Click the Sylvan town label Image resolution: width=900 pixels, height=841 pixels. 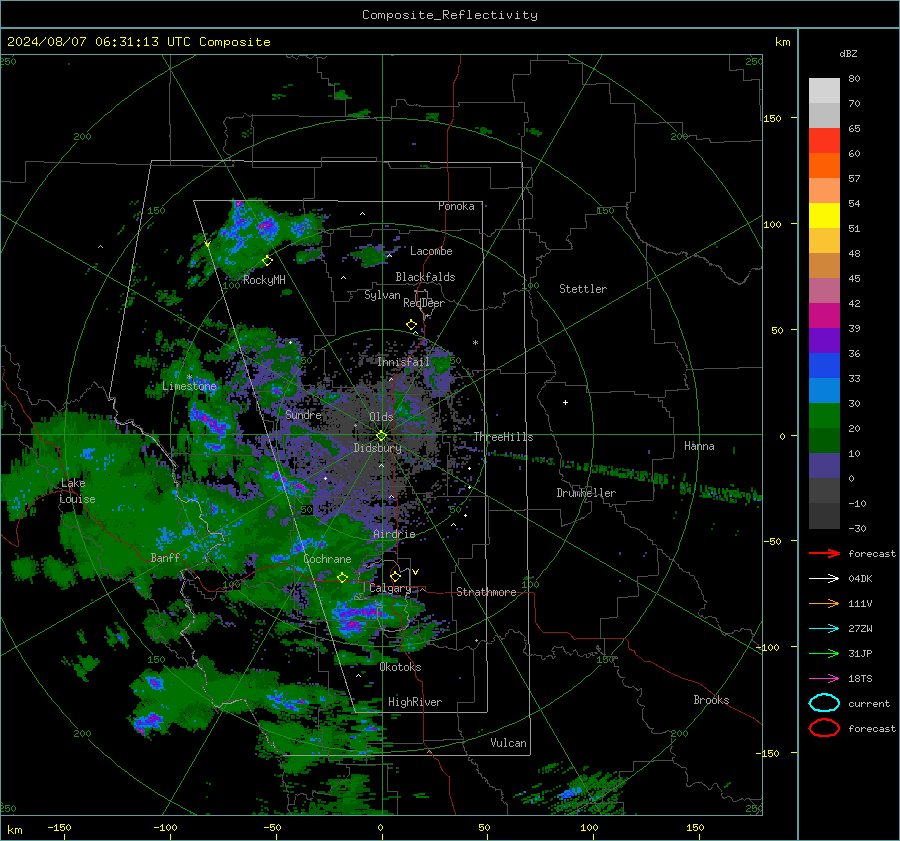(382, 295)
